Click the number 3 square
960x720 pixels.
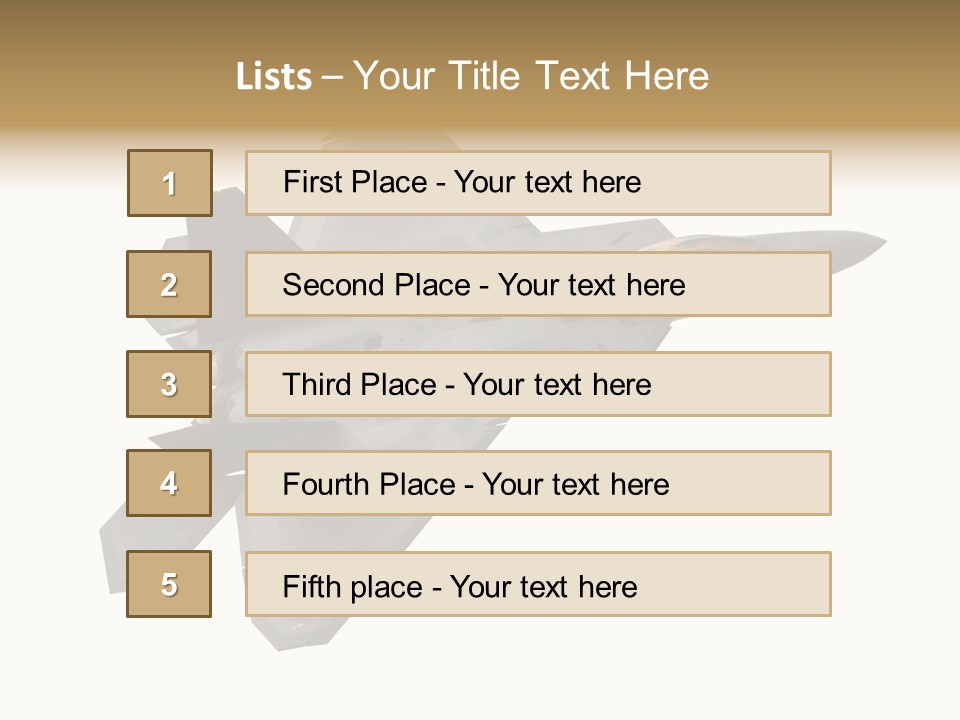tap(169, 384)
